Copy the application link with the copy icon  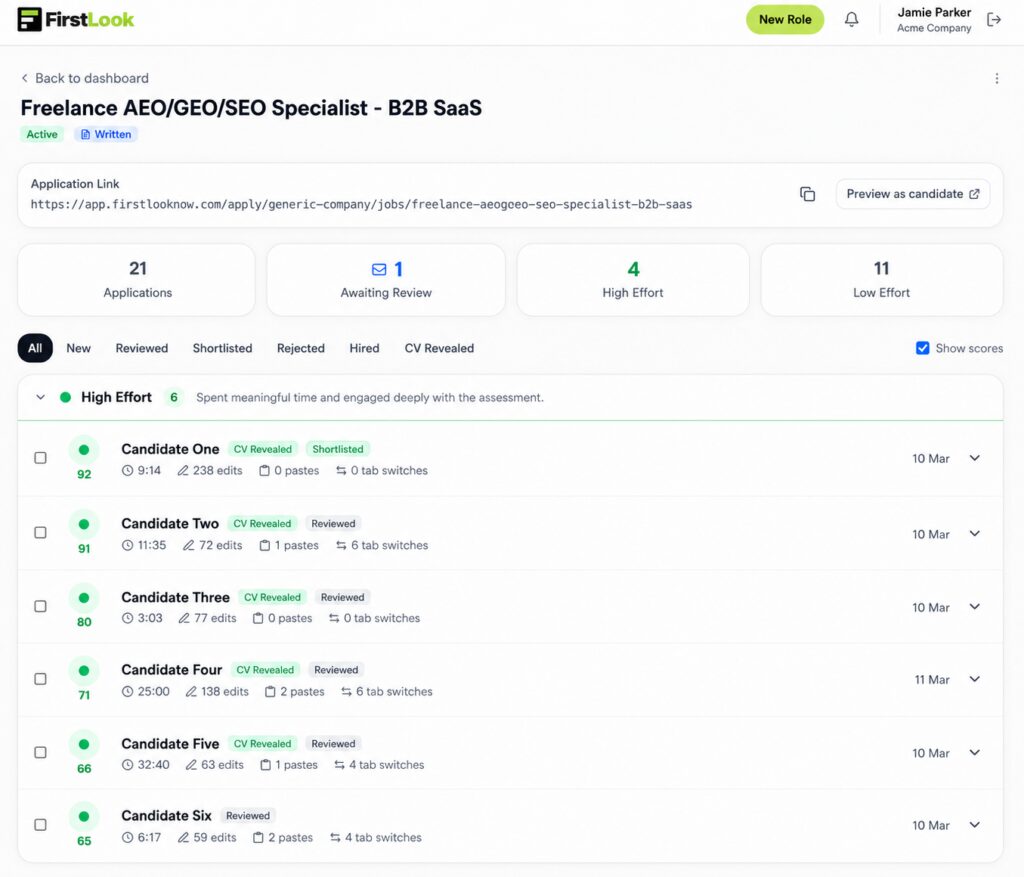807,194
